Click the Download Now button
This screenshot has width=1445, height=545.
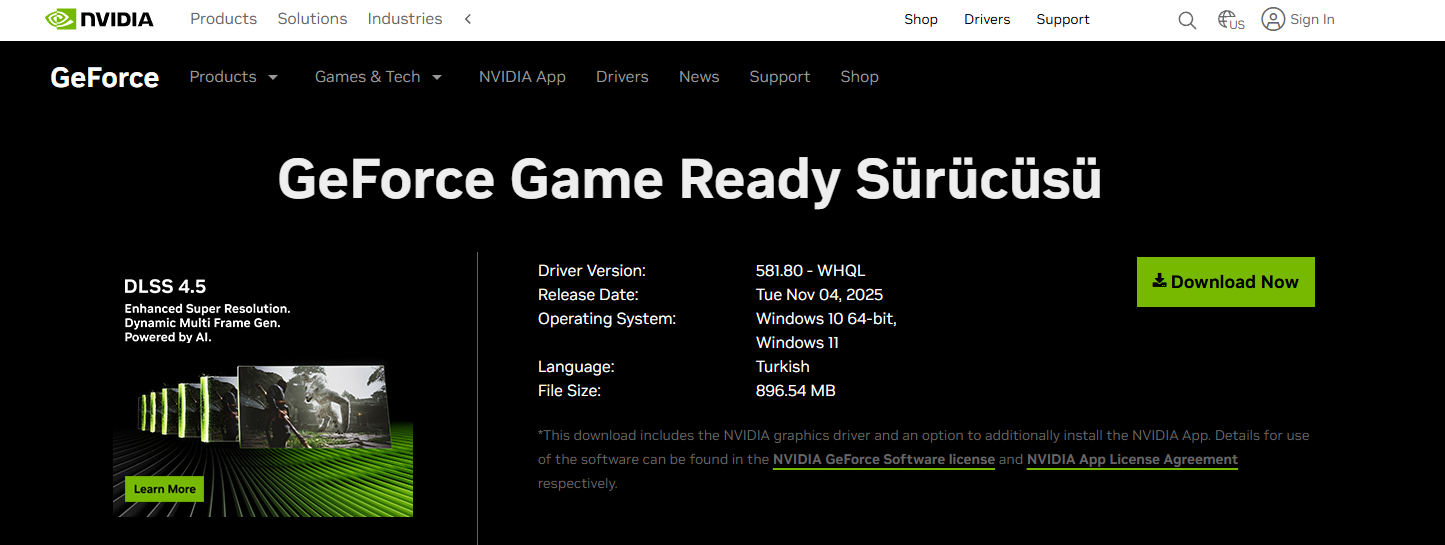pos(1226,282)
